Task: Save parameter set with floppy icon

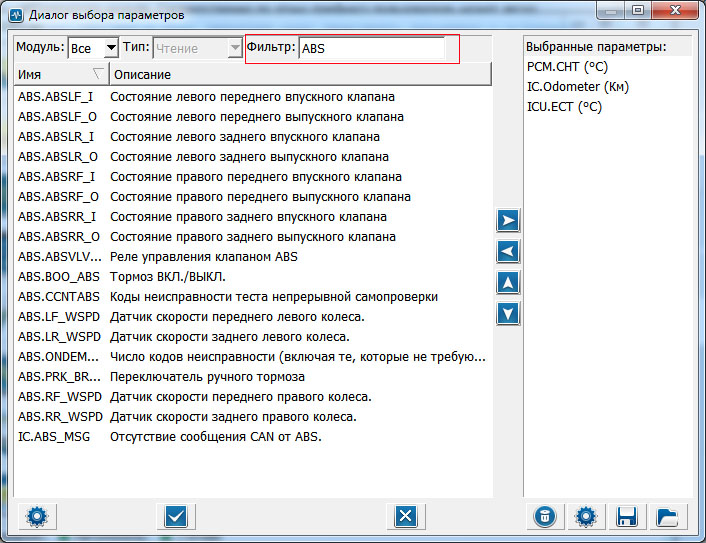Action: pyautogui.click(x=626, y=516)
